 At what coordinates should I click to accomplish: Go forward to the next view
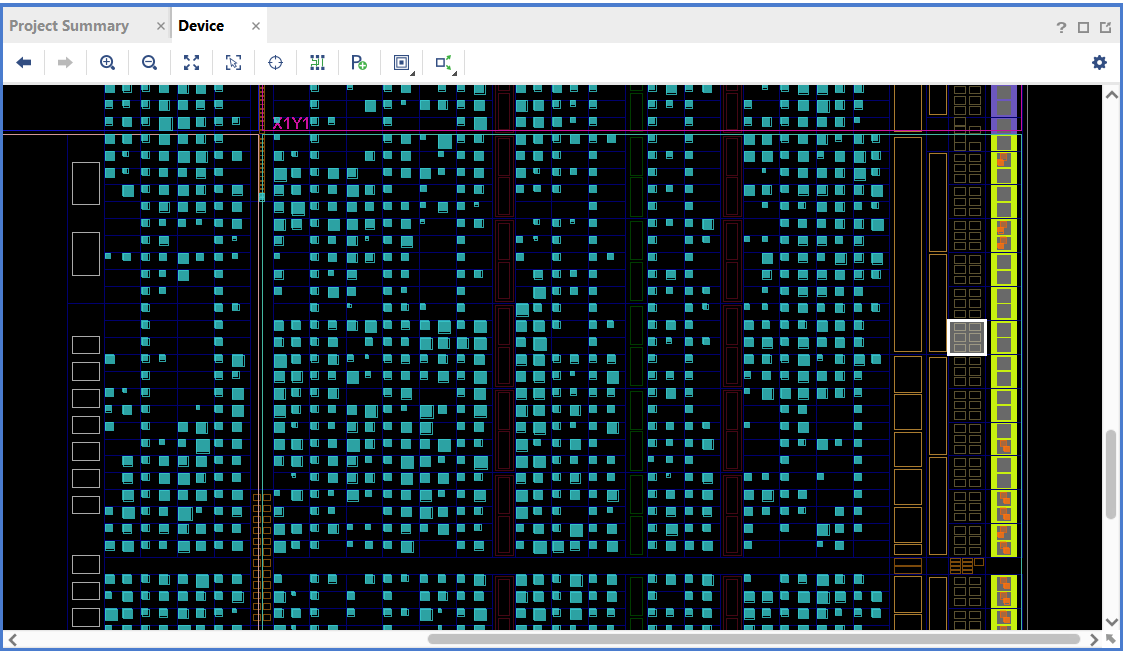65,63
